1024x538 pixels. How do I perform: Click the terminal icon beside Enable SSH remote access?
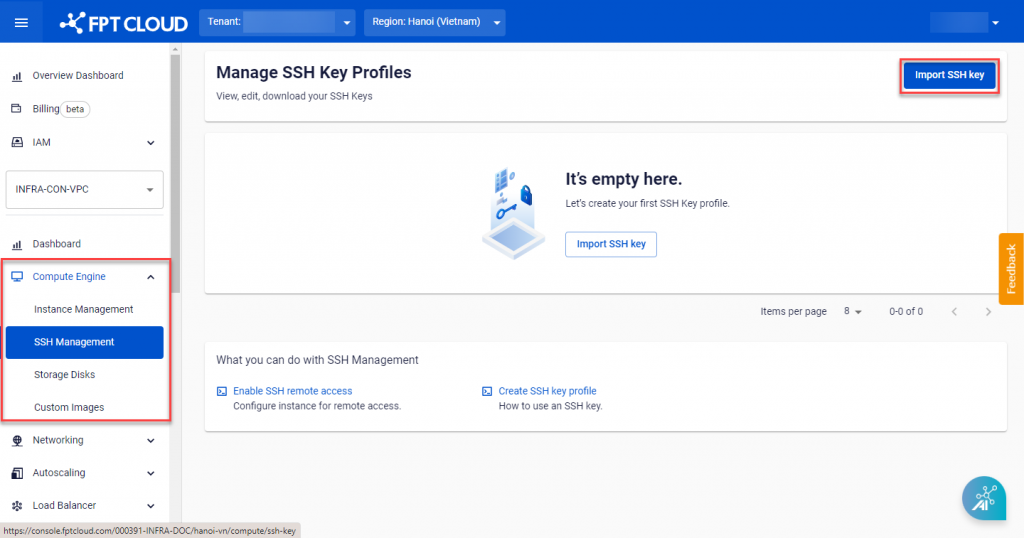point(222,391)
